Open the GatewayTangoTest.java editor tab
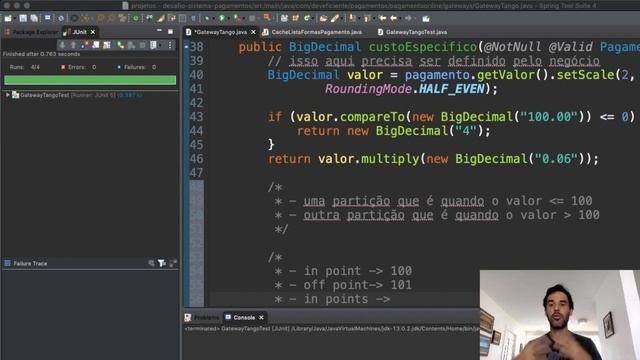This screenshot has height=360, width=640. tap(412, 32)
